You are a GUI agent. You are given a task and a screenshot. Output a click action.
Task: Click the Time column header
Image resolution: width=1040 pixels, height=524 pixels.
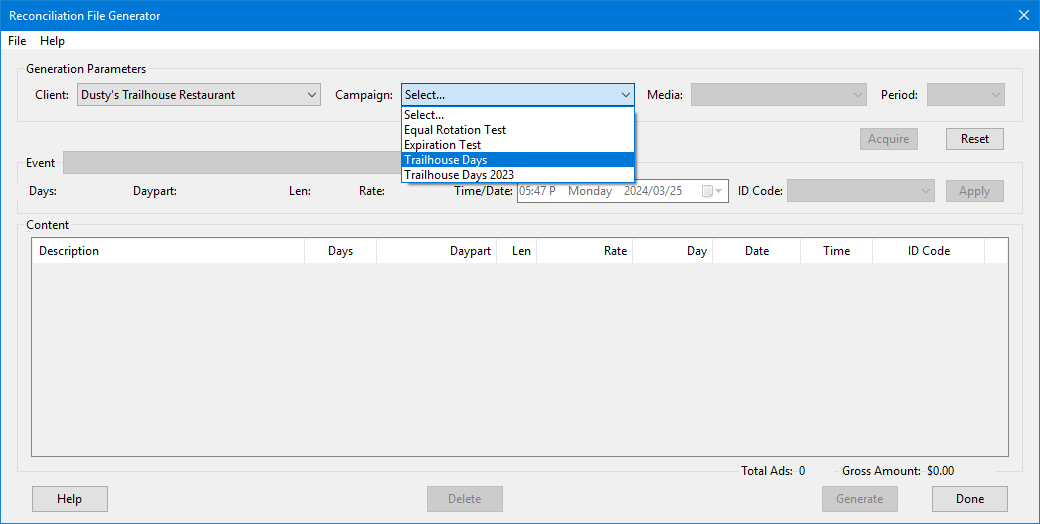pyautogui.click(x=836, y=251)
